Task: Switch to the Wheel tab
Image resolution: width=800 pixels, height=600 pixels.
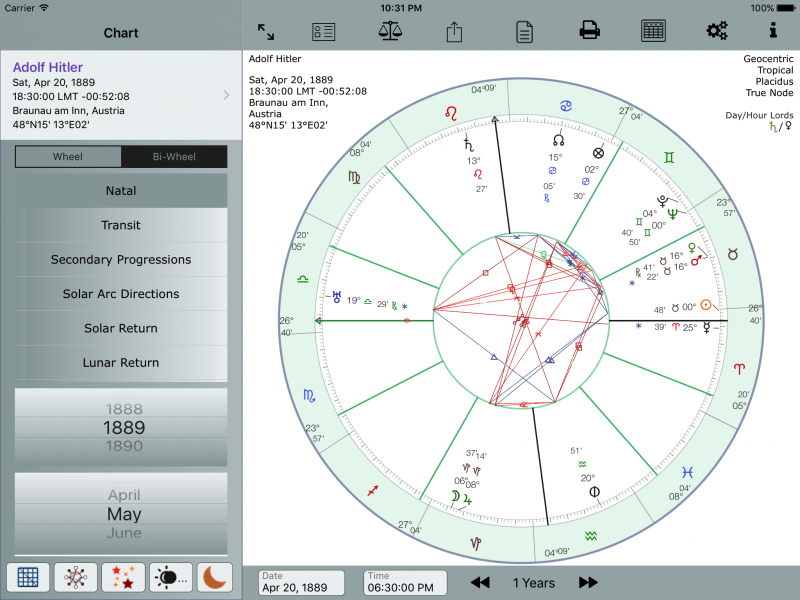Action: point(68,157)
